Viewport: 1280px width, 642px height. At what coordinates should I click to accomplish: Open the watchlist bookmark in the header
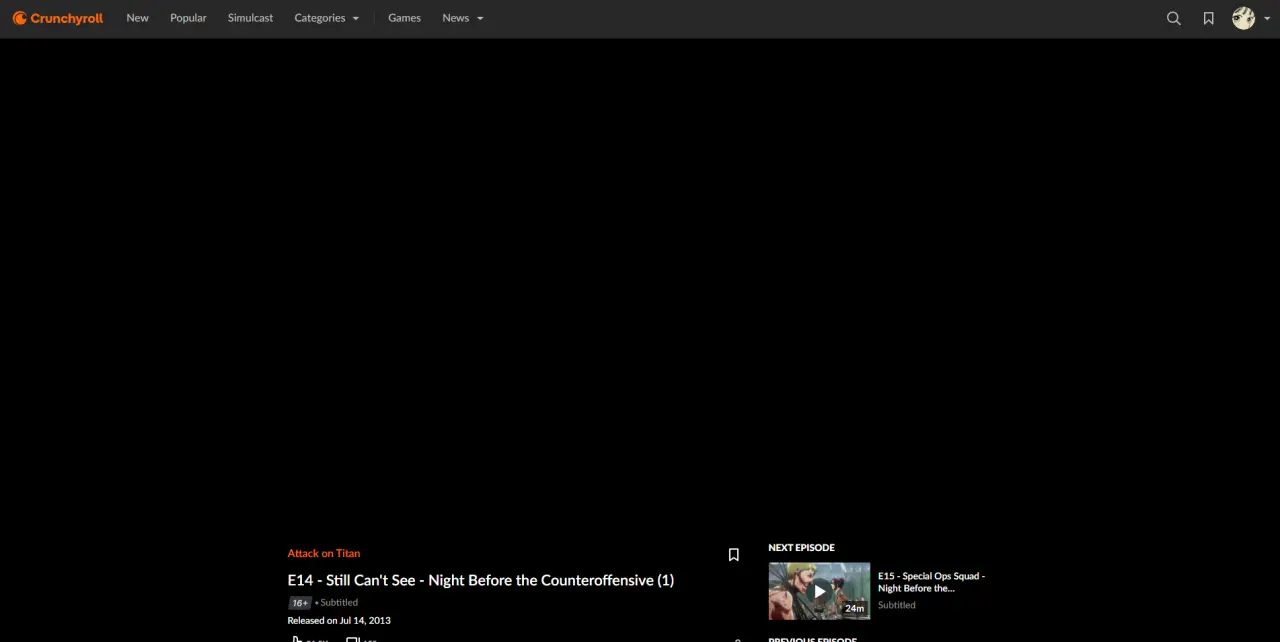pyautogui.click(x=1208, y=18)
